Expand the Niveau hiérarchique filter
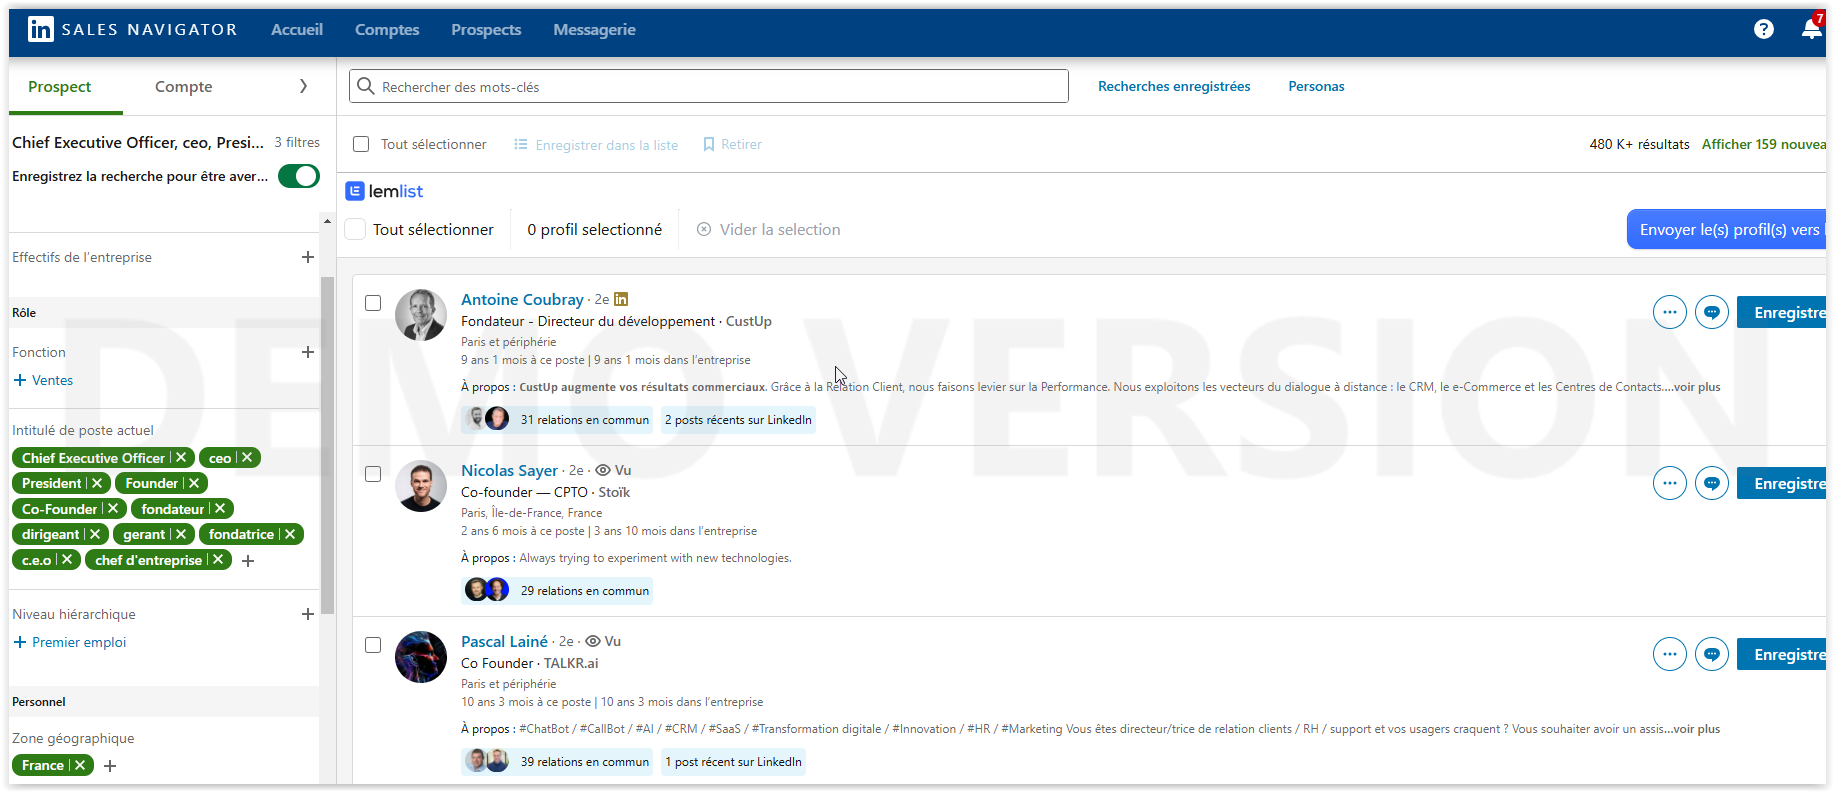This screenshot has height=792, width=1834. tap(307, 614)
